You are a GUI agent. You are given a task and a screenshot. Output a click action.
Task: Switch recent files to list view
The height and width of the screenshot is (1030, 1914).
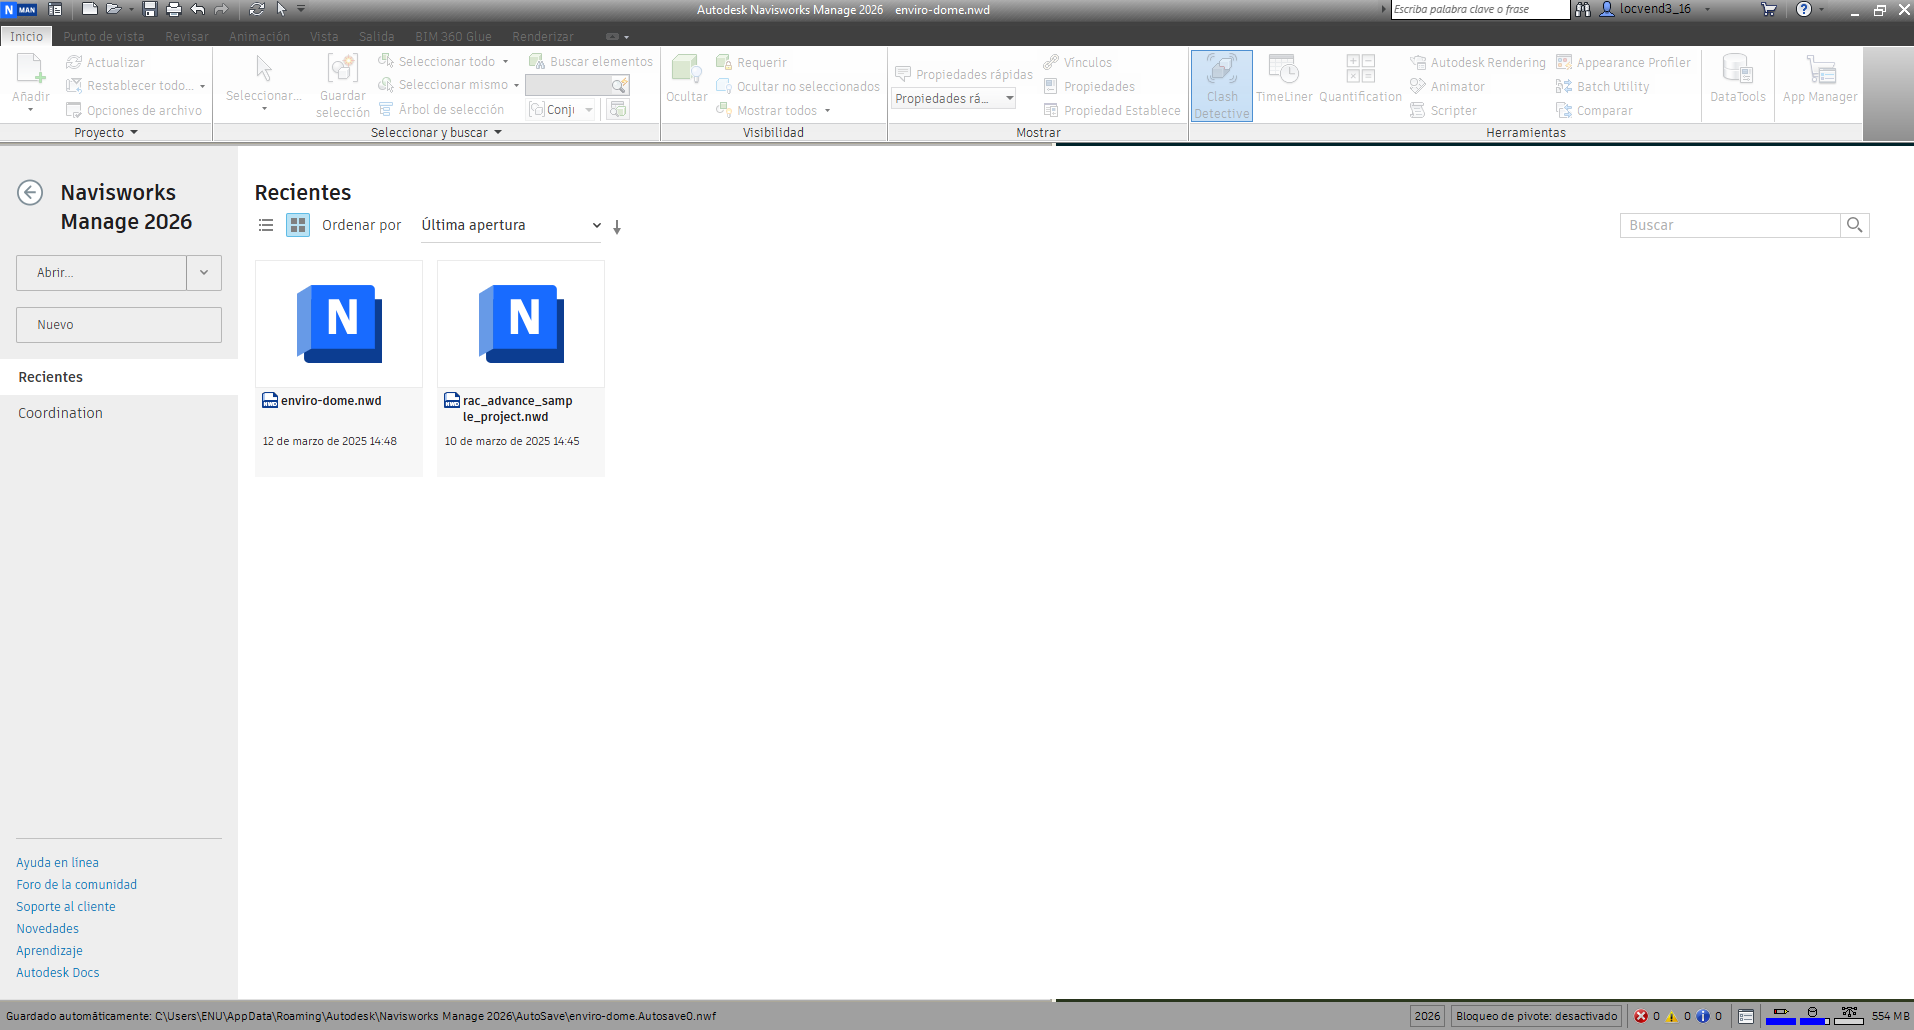(x=266, y=225)
